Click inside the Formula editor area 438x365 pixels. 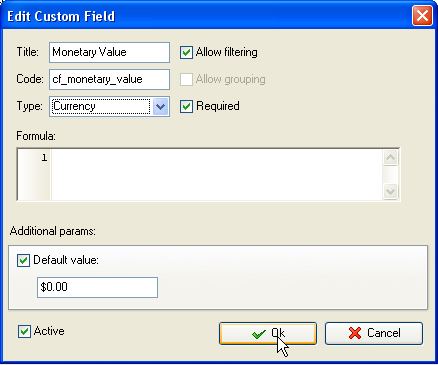[x=217, y=174]
